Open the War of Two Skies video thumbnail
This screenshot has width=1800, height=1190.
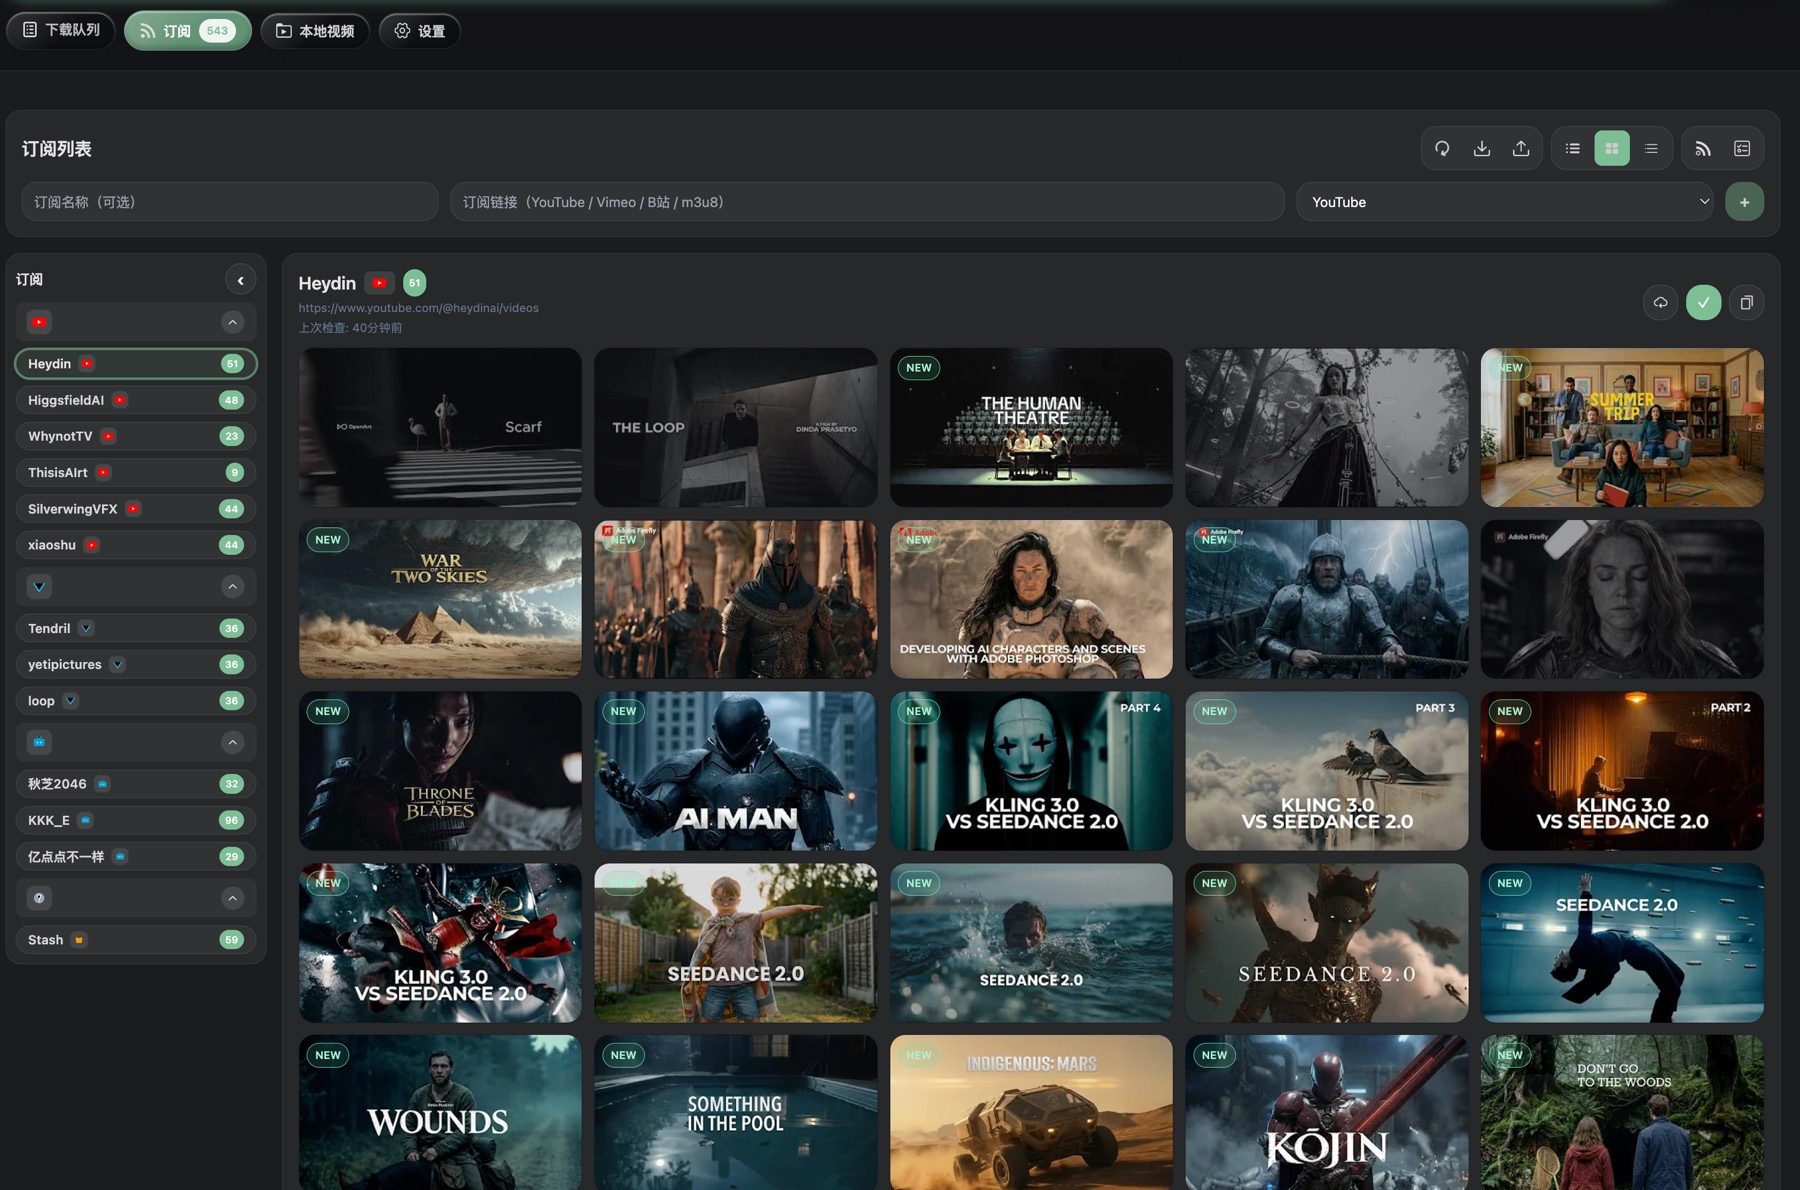pyautogui.click(x=440, y=599)
